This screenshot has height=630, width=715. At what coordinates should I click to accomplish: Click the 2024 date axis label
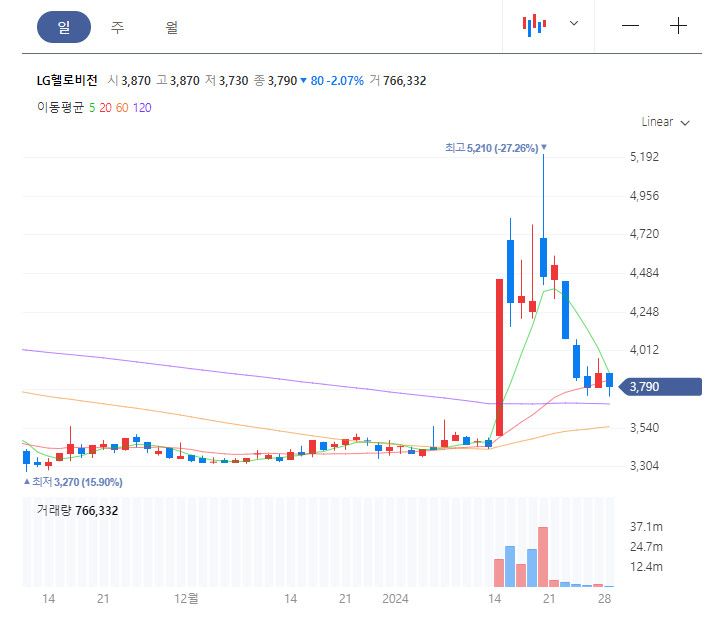click(x=395, y=599)
